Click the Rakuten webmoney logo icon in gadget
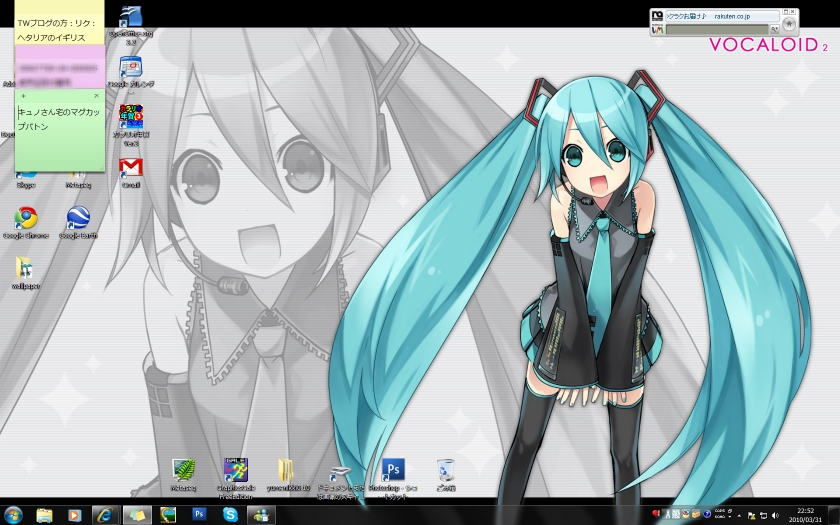 [657, 29]
